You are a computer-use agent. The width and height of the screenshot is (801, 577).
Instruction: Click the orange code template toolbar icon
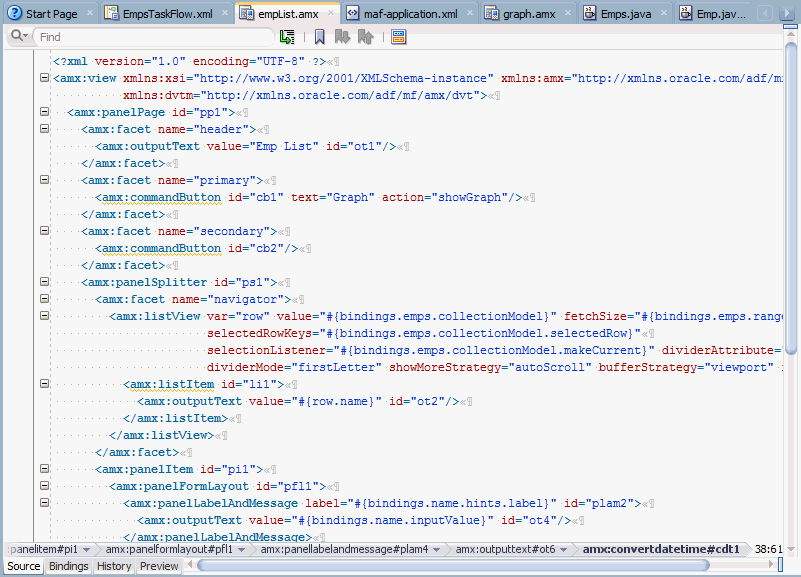(x=398, y=37)
